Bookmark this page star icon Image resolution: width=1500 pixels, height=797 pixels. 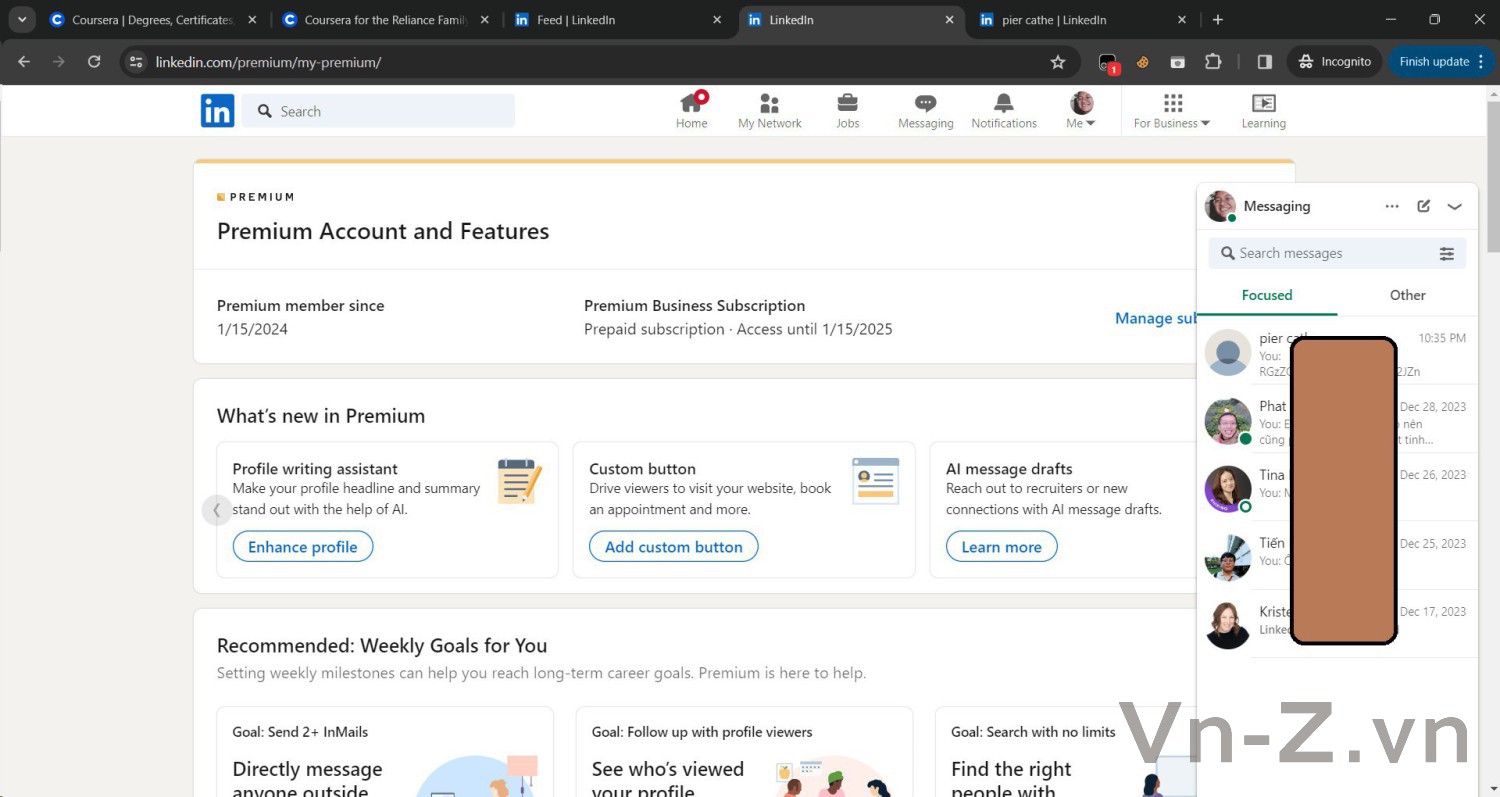[1058, 62]
